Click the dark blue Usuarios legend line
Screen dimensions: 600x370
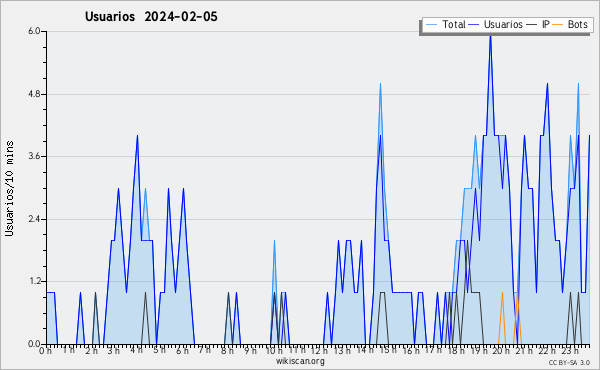[474, 25]
